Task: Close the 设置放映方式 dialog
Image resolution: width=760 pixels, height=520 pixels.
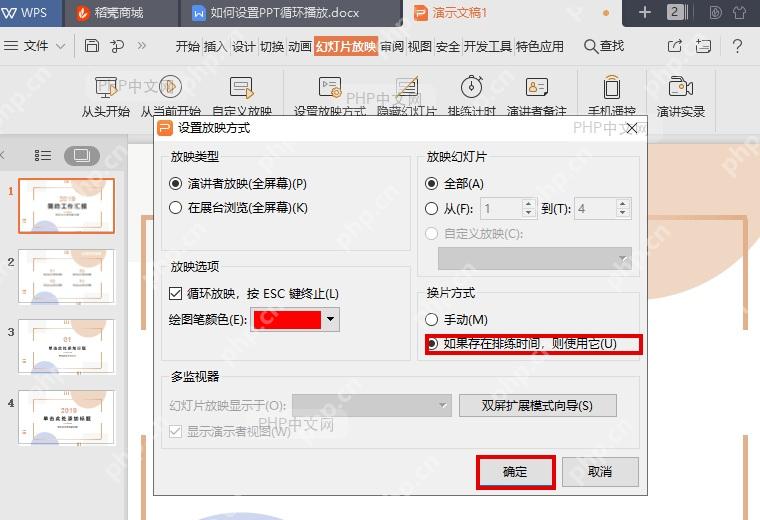Action: (632, 128)
